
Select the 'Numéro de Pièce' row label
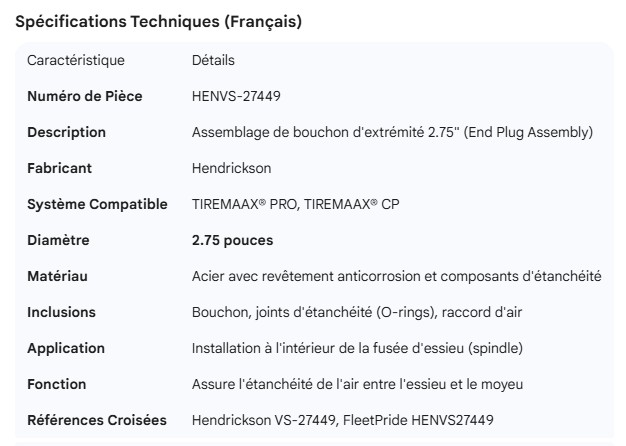pos(85,97)
